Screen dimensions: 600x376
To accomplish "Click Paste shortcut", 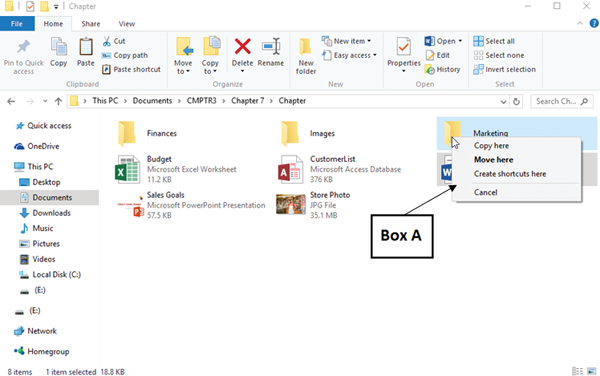I will pyautogui.click(x=131, y=69).
